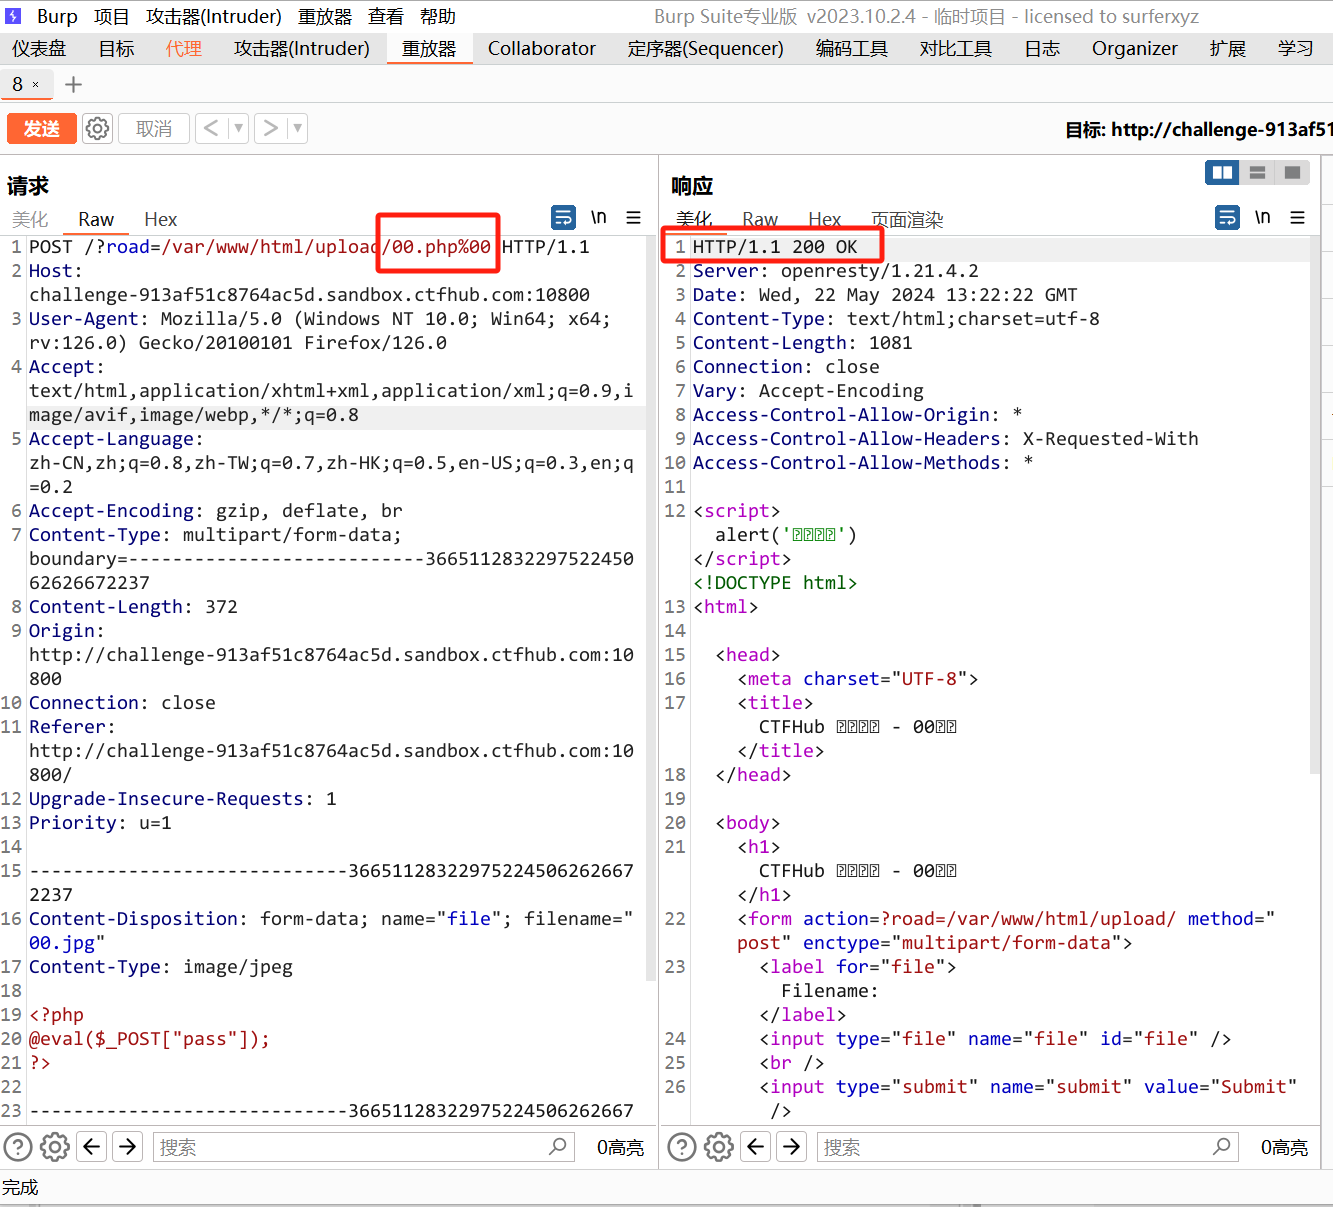Go to next match in response search
This screenshot has width=1333, height=1207.
792,1147
